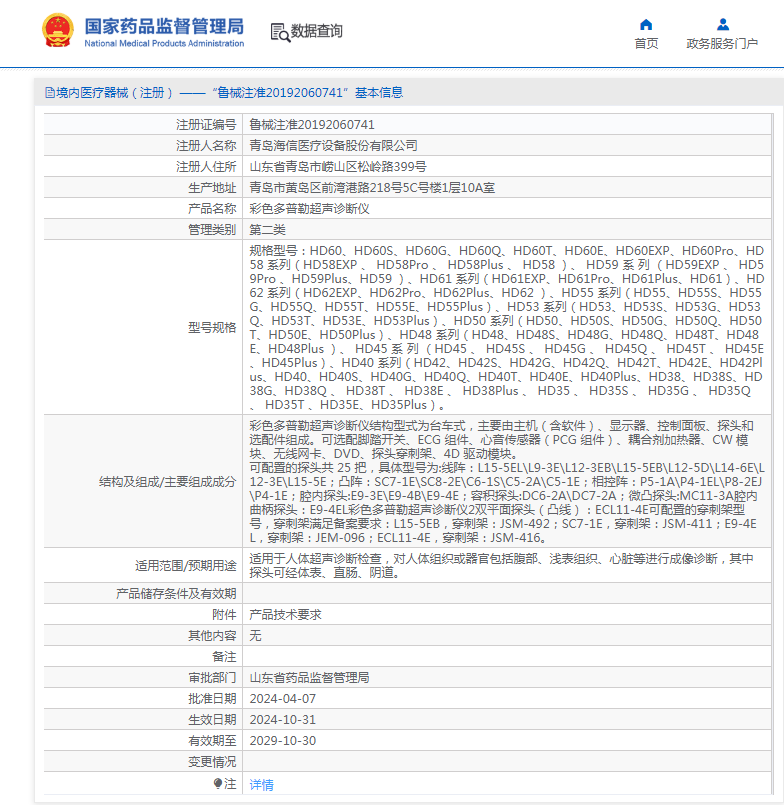
Task: Click the 产品储存条件及有效期 label
Action: 176,594
